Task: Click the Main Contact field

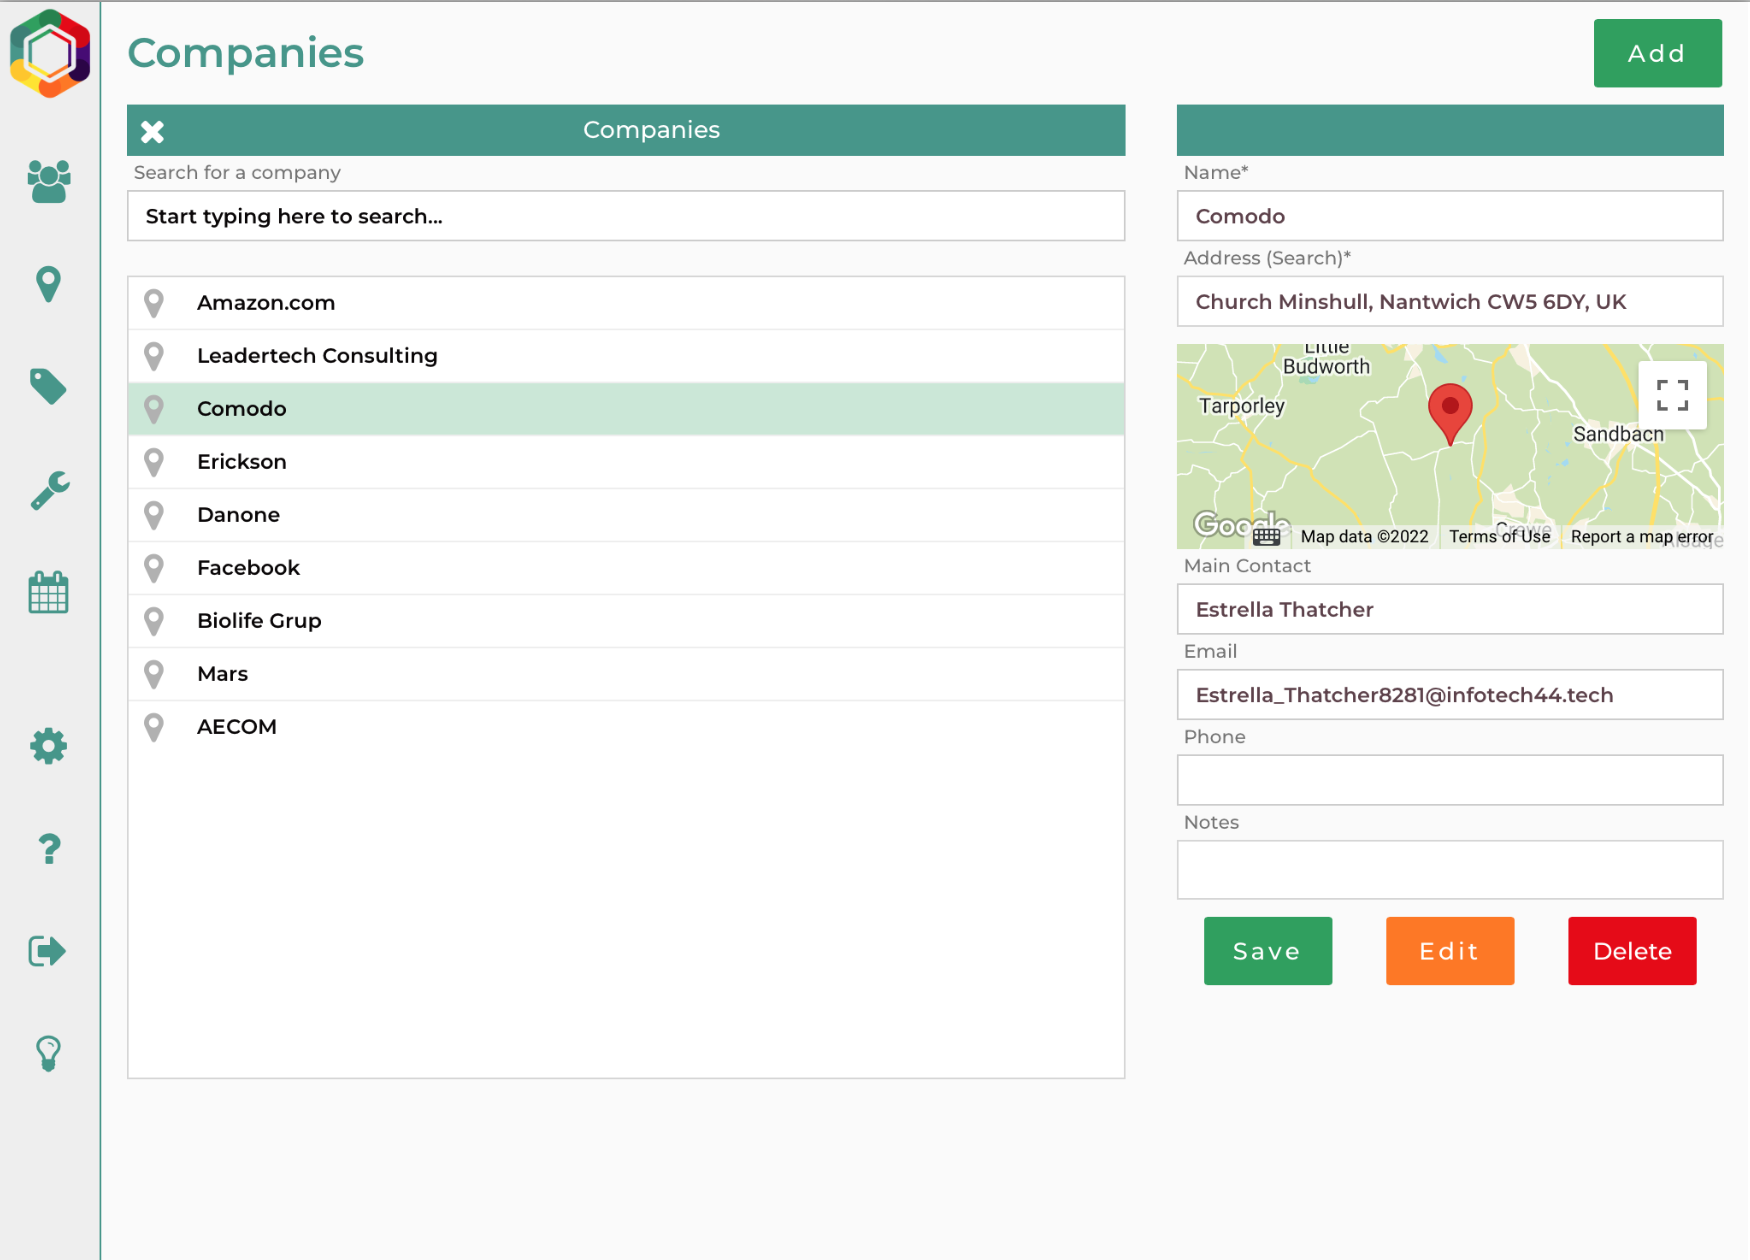Action: pyautogui.click(x=1450, y=609)
